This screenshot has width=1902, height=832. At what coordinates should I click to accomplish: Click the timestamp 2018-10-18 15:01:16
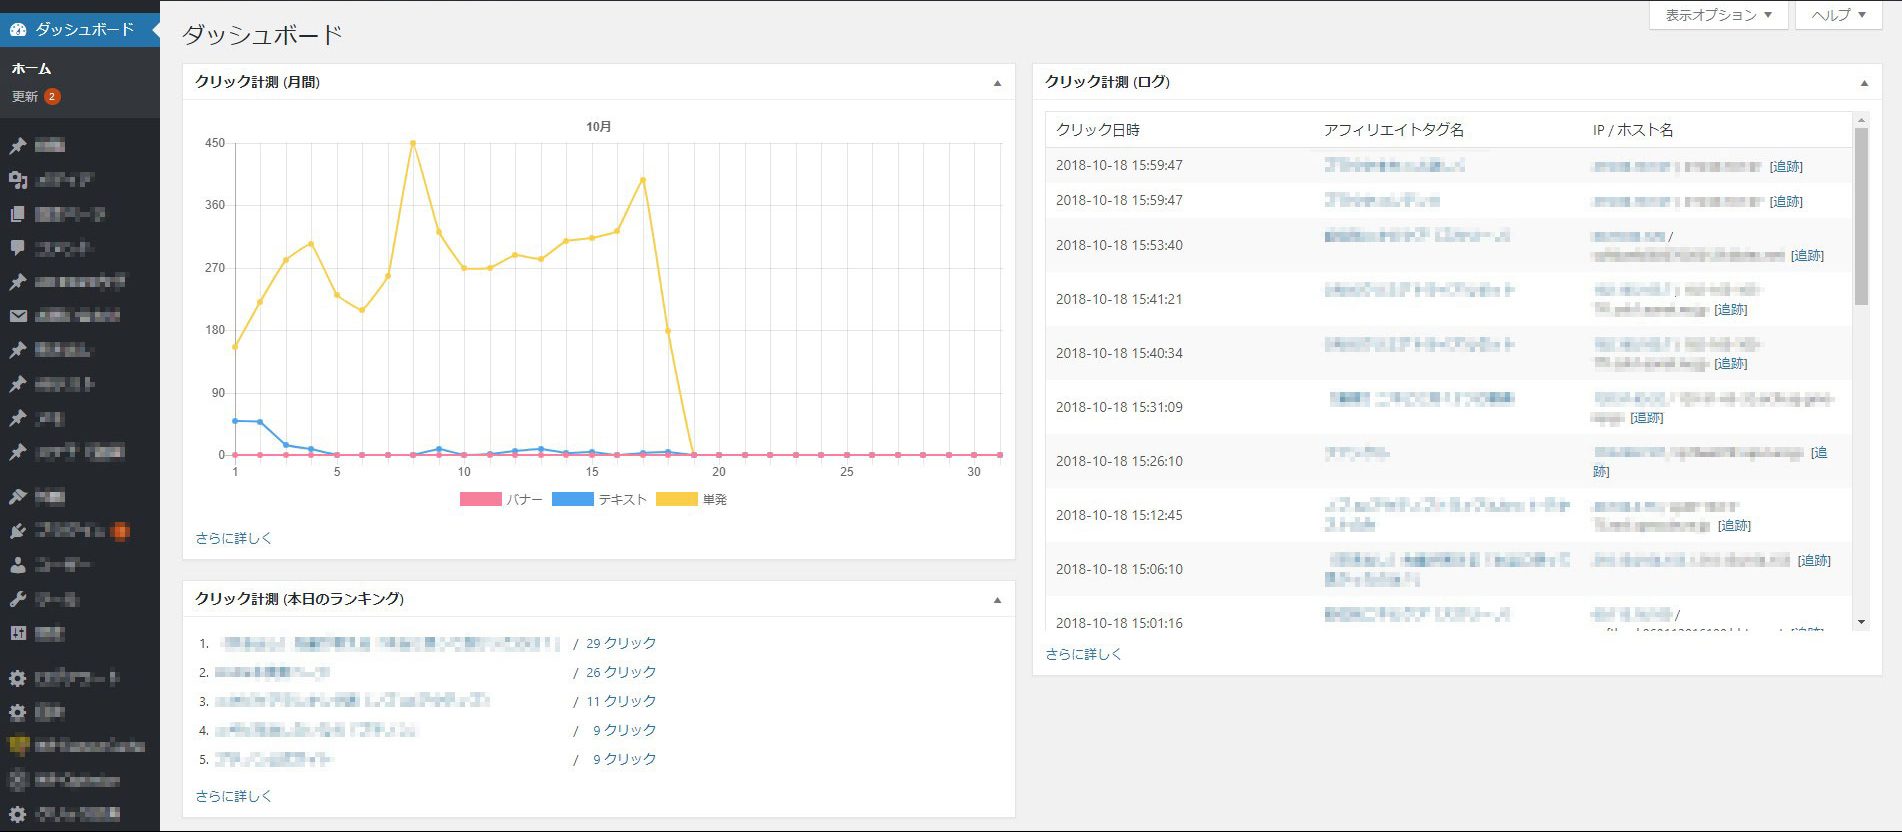tap(1119, 623)
